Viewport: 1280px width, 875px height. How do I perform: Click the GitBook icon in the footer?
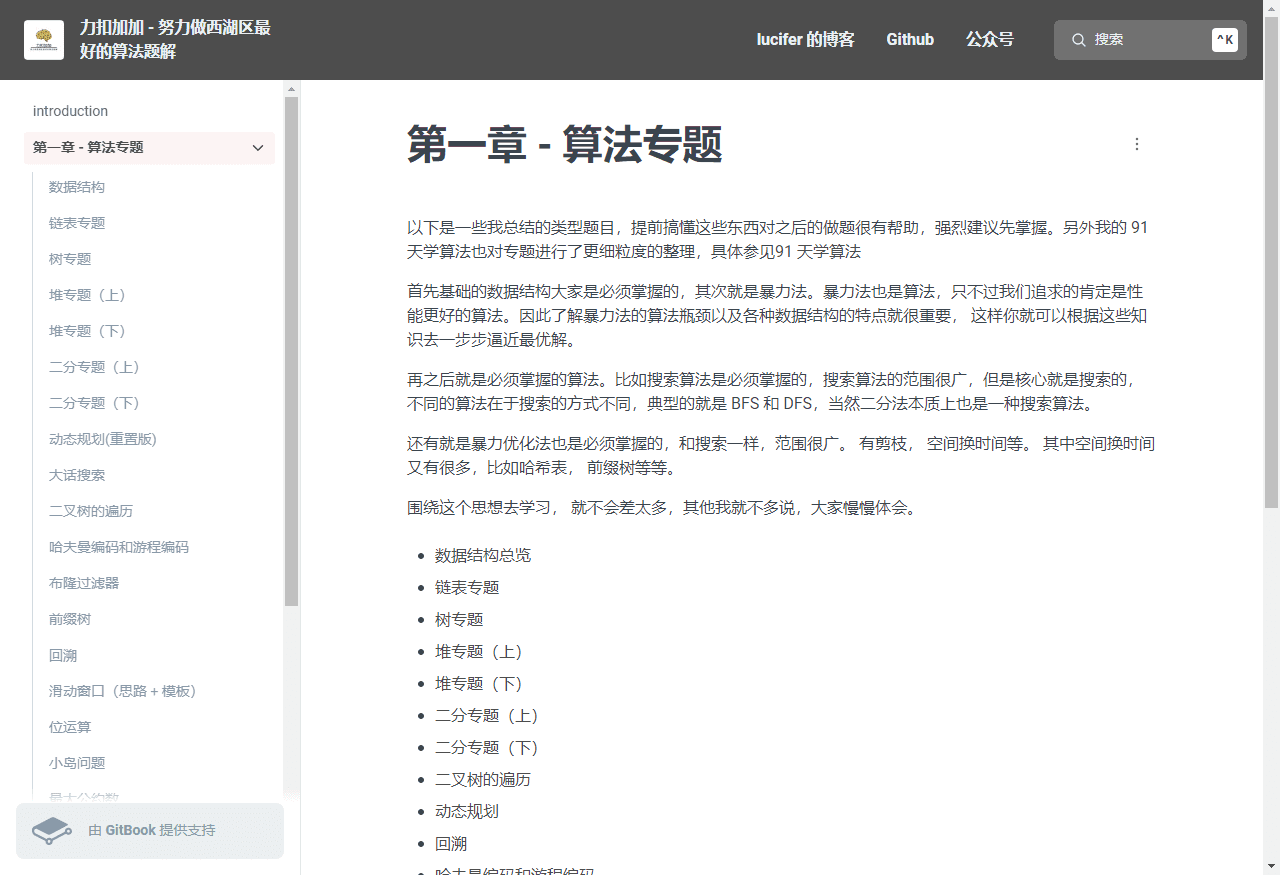pos(50,830)
